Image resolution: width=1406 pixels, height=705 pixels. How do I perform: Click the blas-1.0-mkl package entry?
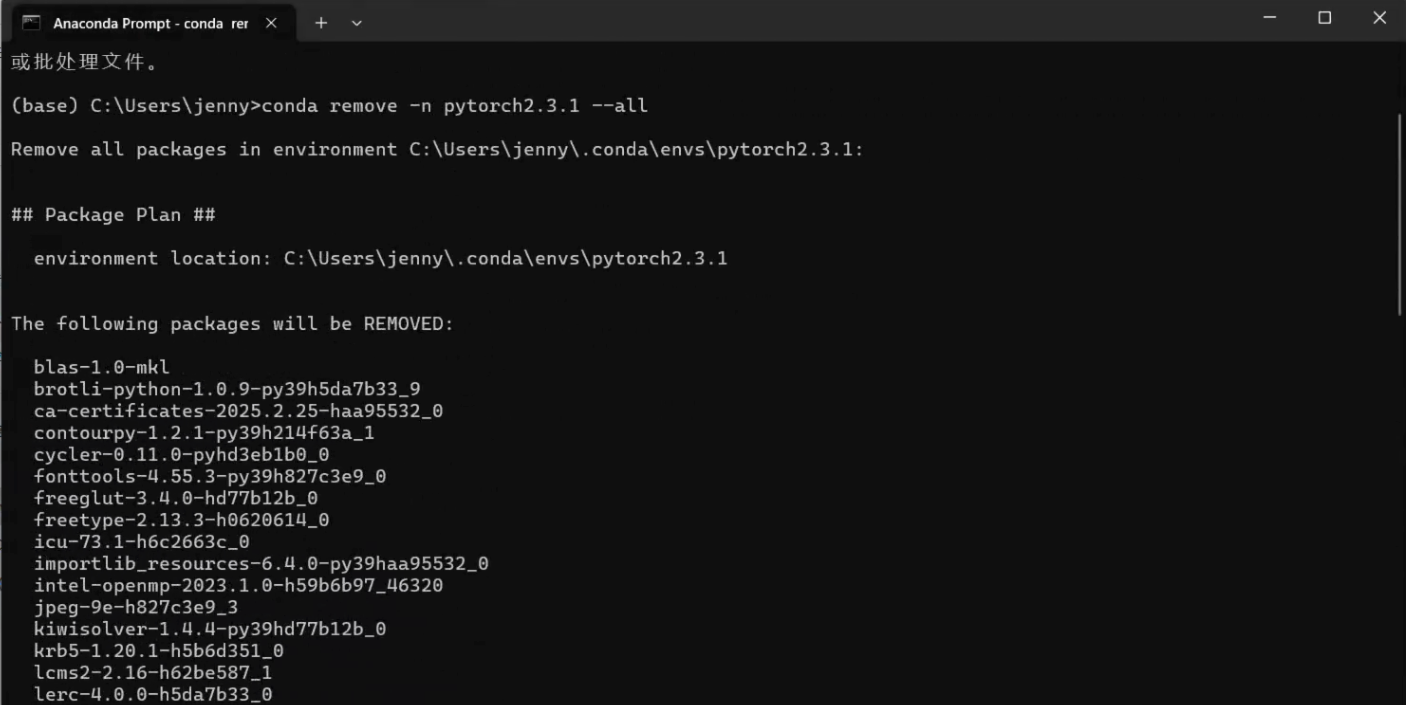102,367
